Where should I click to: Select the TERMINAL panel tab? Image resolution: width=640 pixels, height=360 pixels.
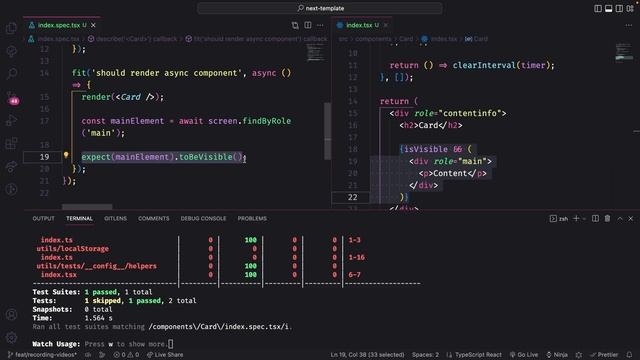tap(79, 219)
